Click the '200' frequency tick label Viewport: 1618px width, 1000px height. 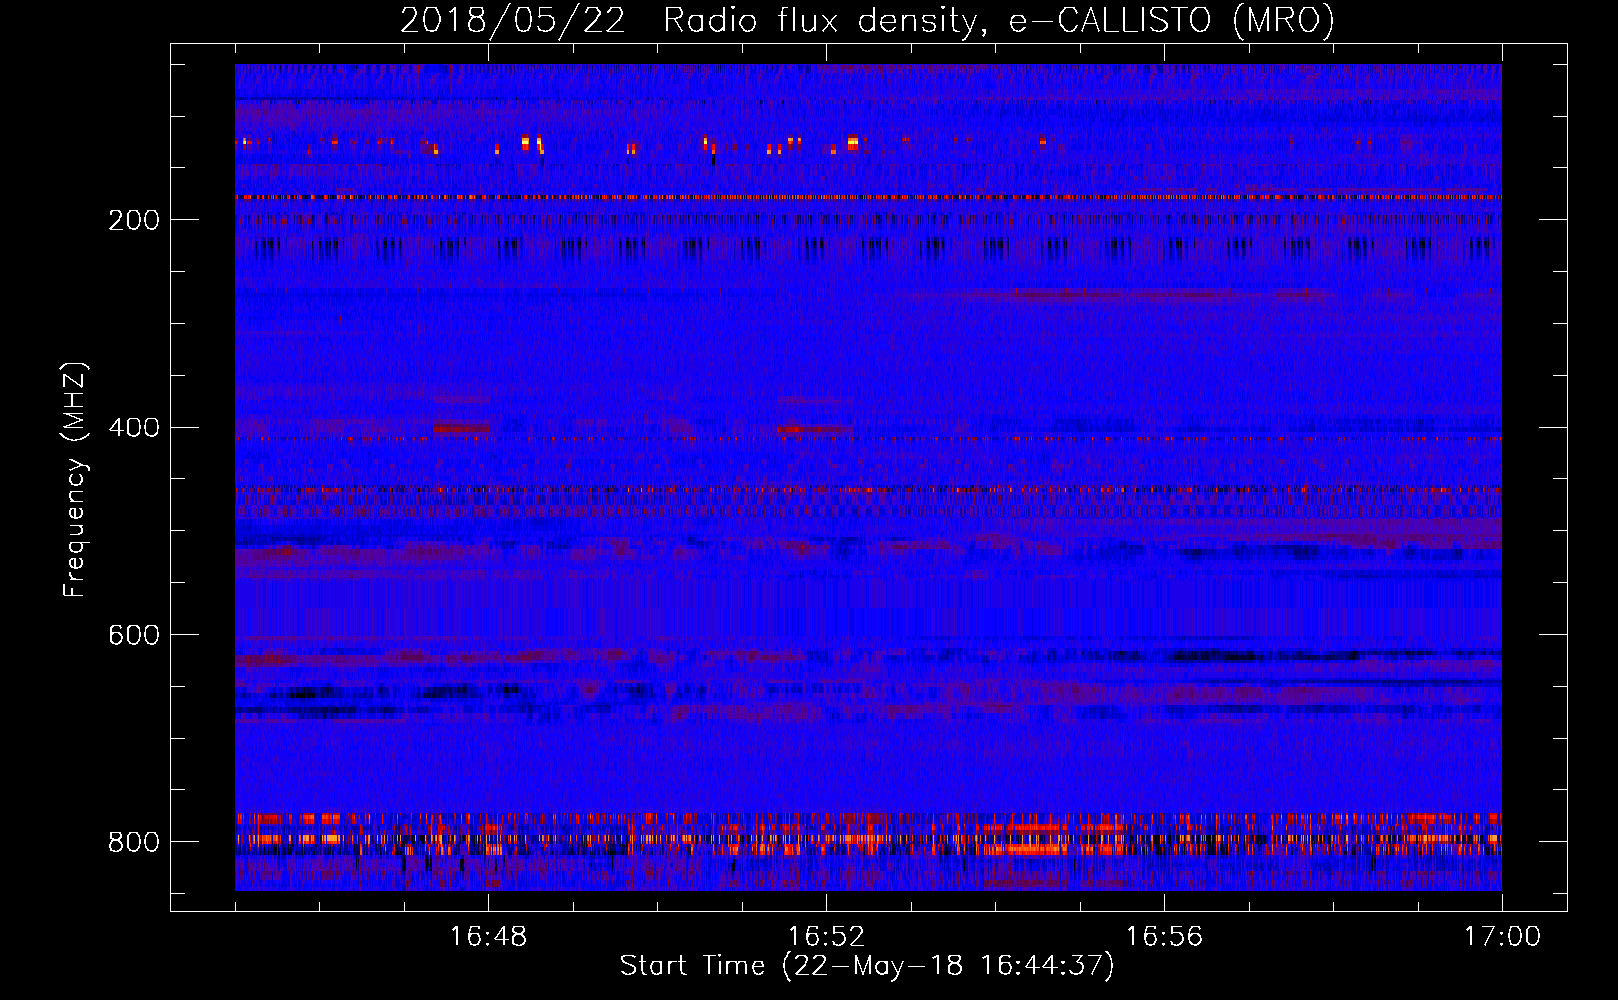point(134,220)
